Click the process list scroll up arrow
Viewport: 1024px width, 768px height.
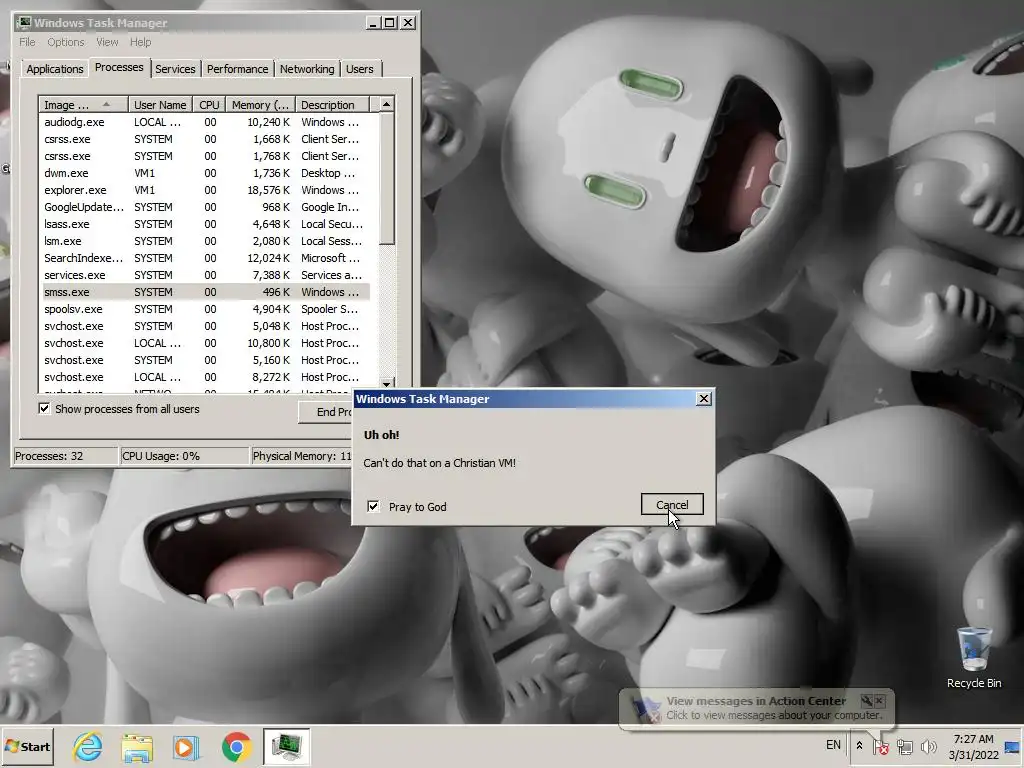387,104
